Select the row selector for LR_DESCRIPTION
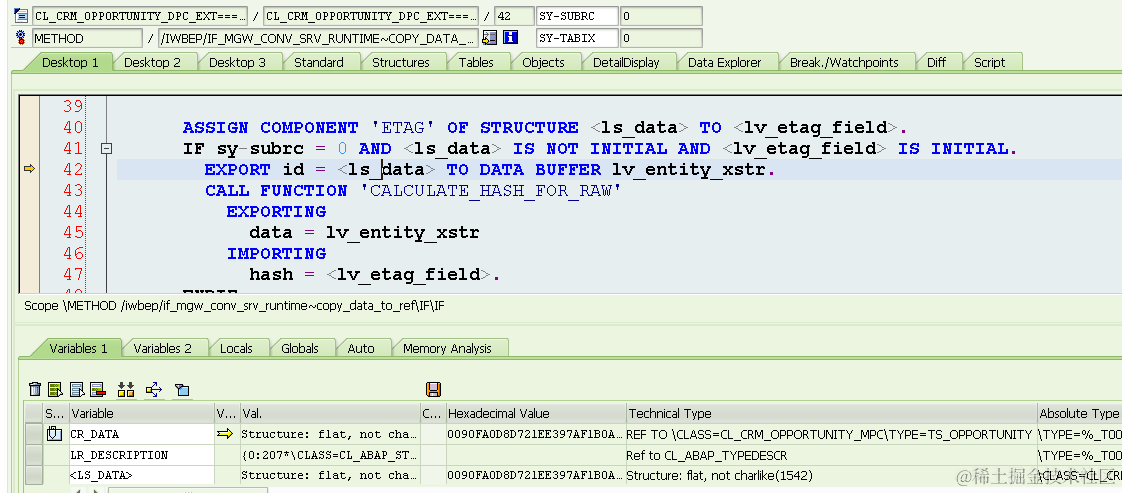The height and width of the screenshot is (493, 1122). (34, 455)
